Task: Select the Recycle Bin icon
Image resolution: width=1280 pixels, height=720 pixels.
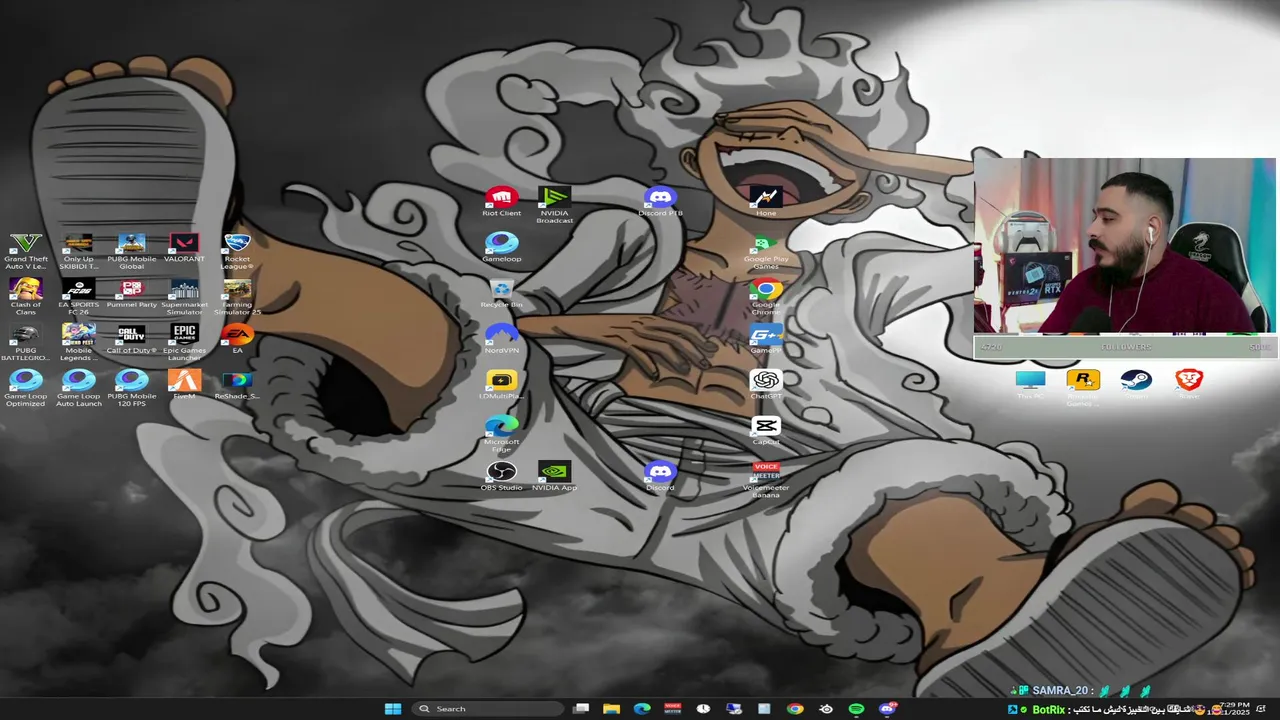Action: click(x=501, y=294)
